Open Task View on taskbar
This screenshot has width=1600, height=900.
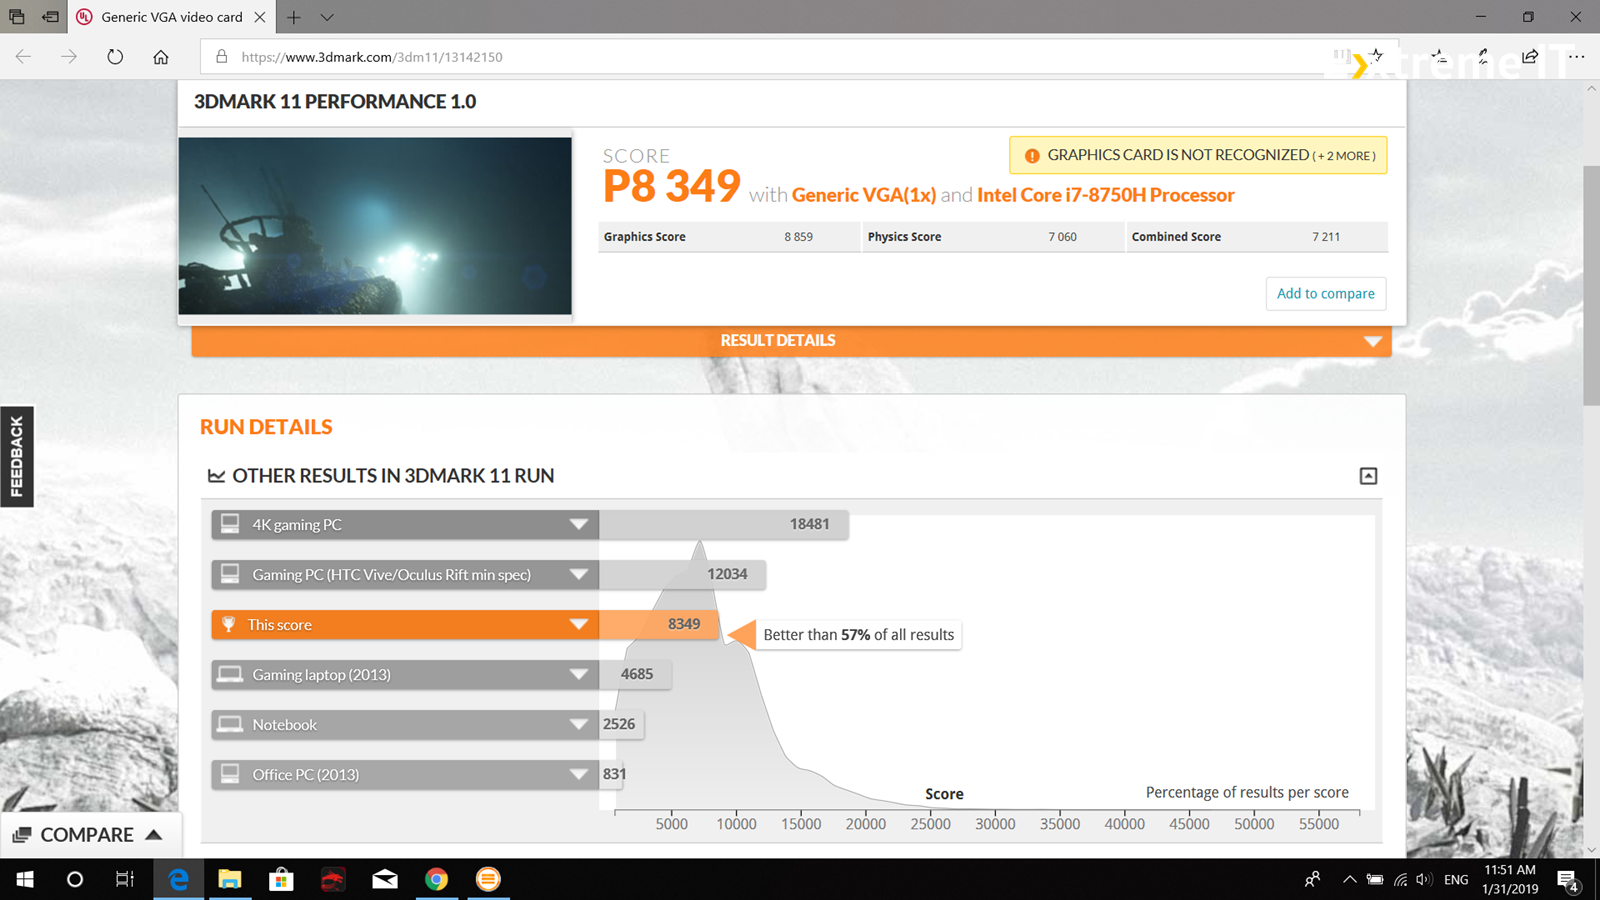pos(125,879)
